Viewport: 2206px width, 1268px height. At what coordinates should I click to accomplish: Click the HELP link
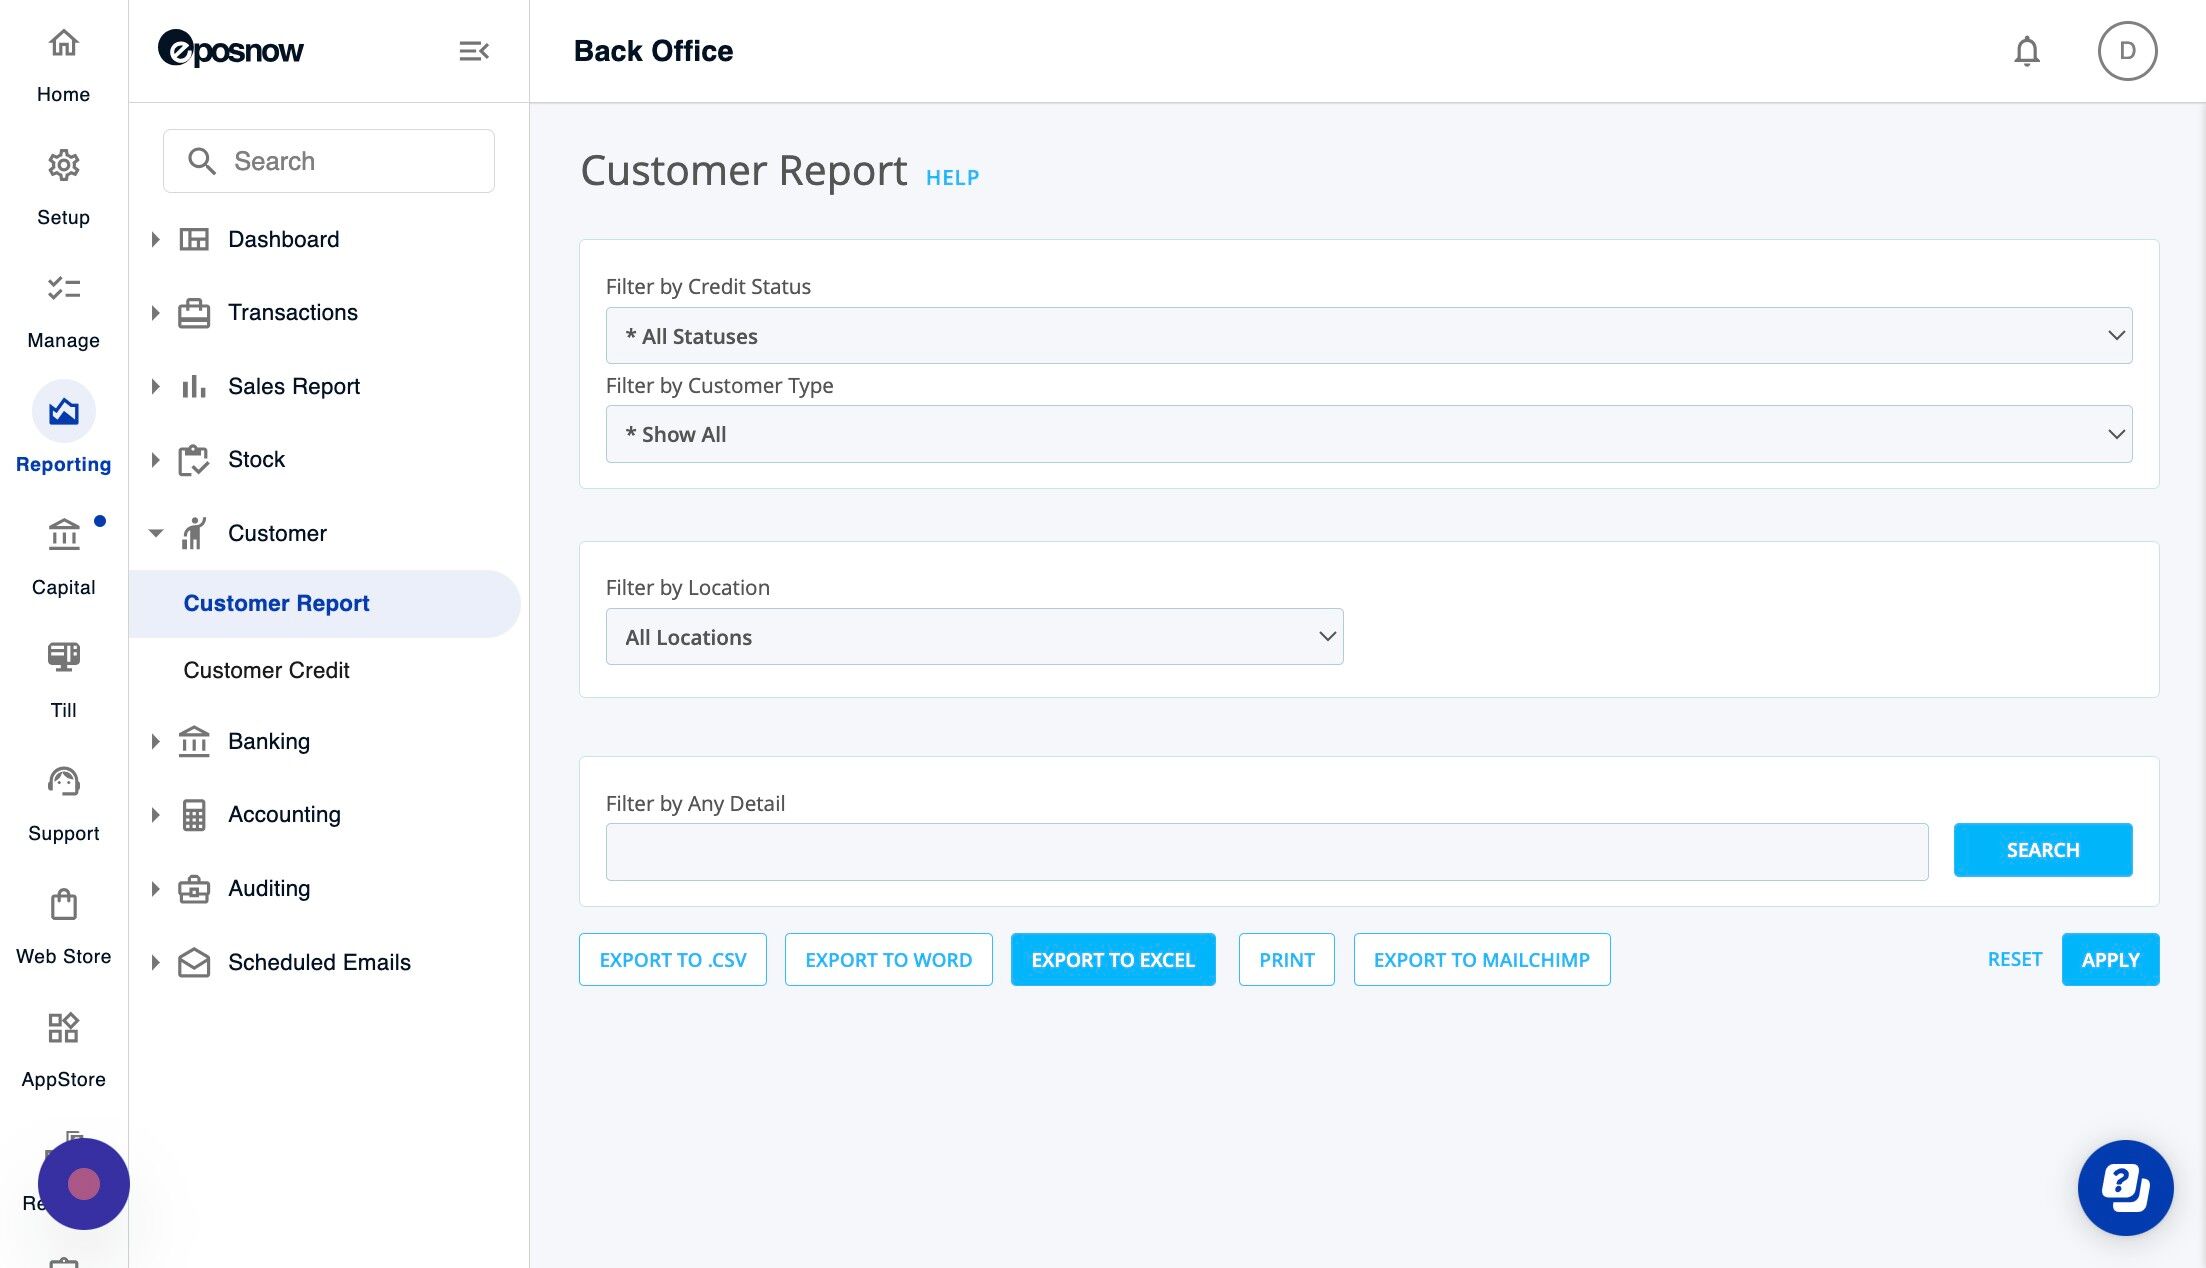pos(952,178)
